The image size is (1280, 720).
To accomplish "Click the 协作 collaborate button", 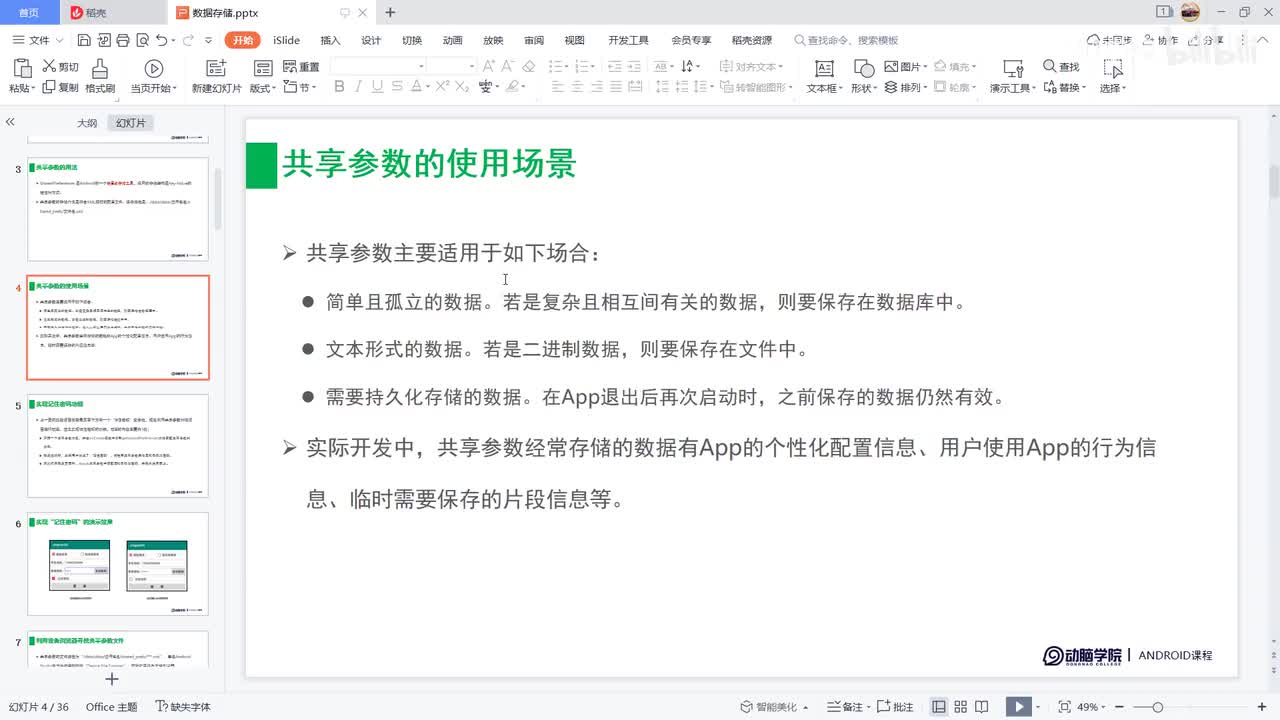I will tap(1160, 40).
